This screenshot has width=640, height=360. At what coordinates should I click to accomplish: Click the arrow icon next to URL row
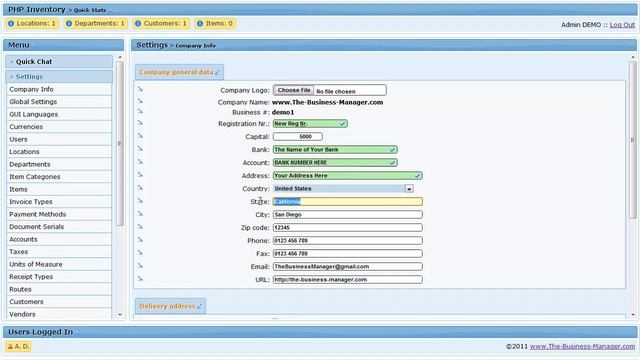(140, 279)
